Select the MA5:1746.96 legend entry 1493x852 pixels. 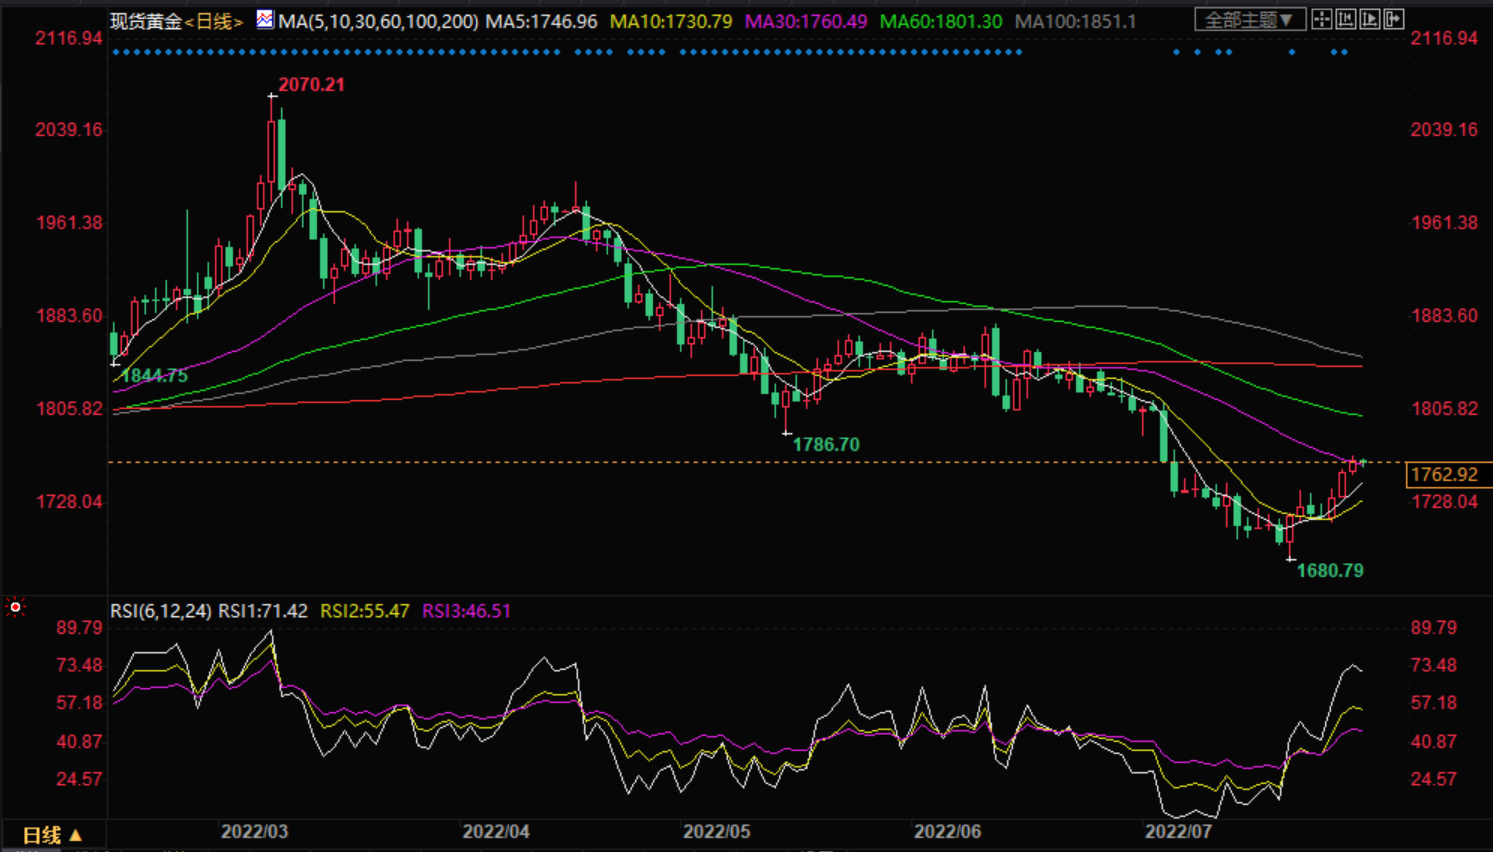pos(541,21)
